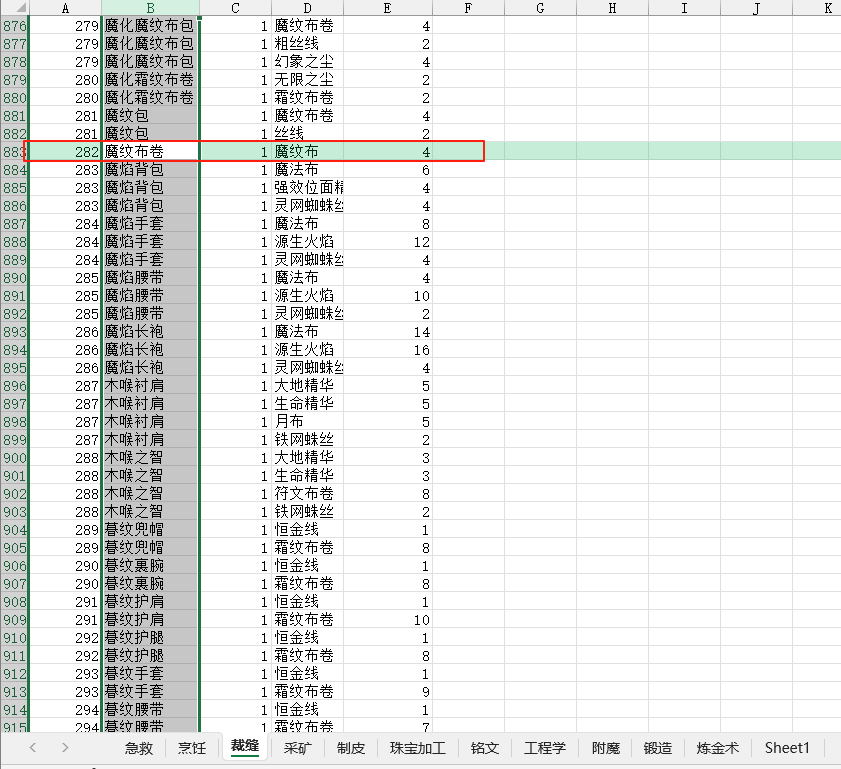Viewport: 841px width, 769px height.
Task: Click value 10 in row 909
Action: coord(388,620)
